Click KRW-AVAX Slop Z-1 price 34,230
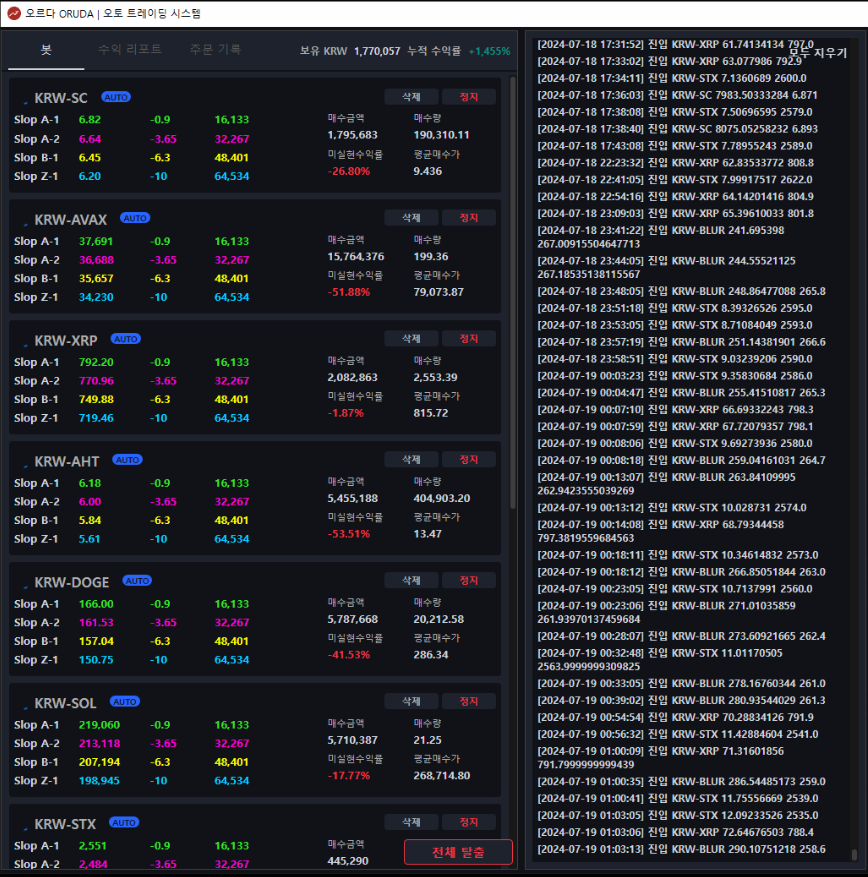This screenshot has height=877, width=868. 96,297
